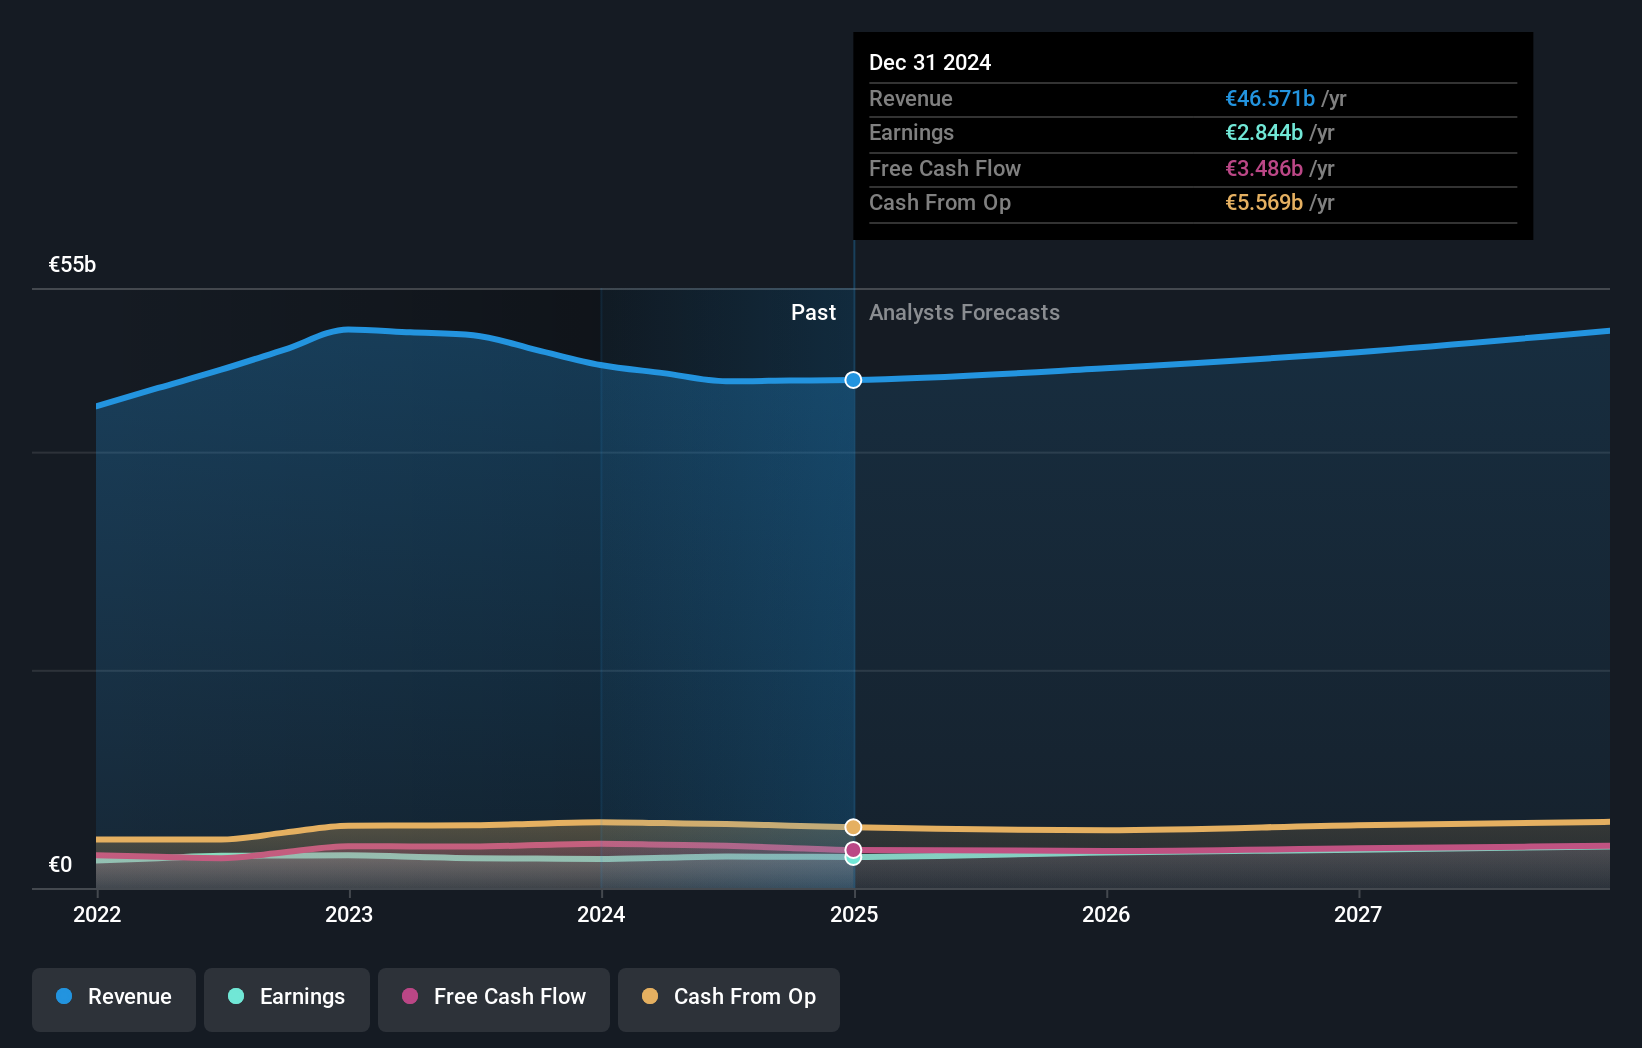Click the €55b y-axis label
This screenshot has width=1642, height=1048.
tap(72, 265)
